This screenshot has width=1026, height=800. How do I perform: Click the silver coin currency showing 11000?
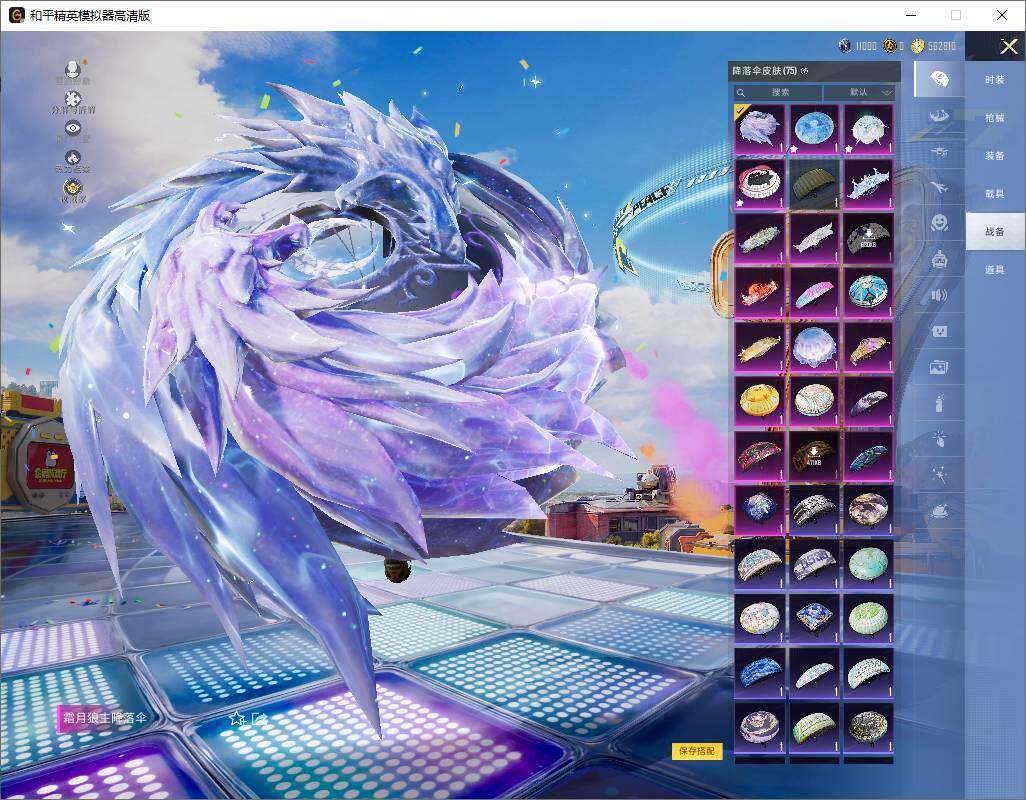pos(845,45)
